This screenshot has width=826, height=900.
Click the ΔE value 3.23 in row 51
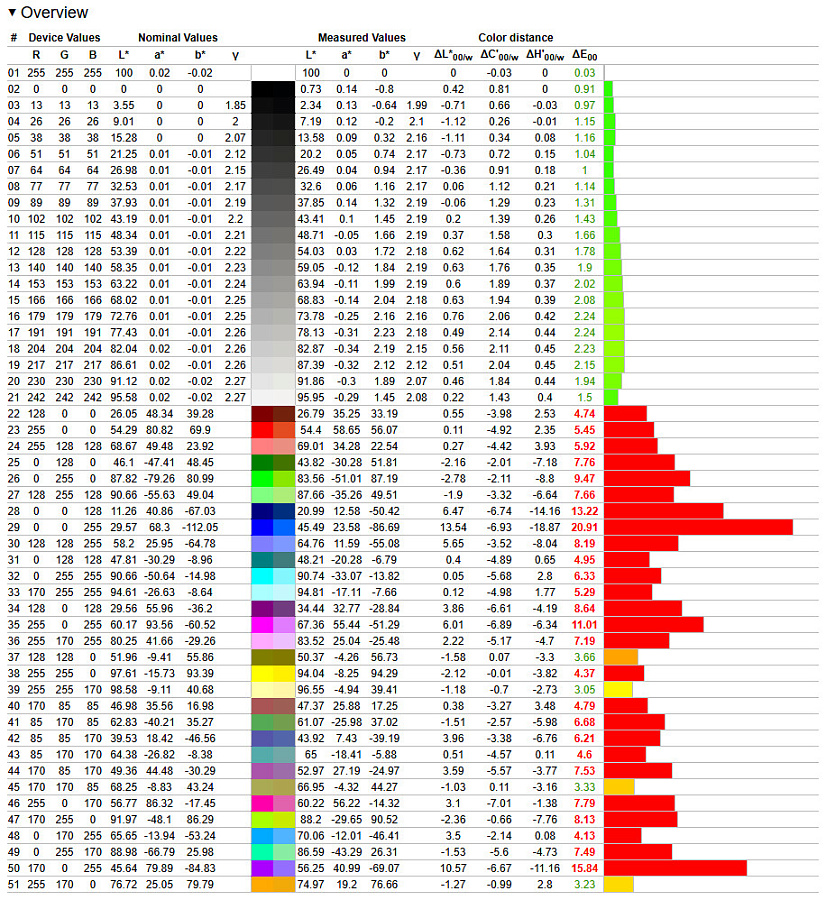tap(584, 885)
